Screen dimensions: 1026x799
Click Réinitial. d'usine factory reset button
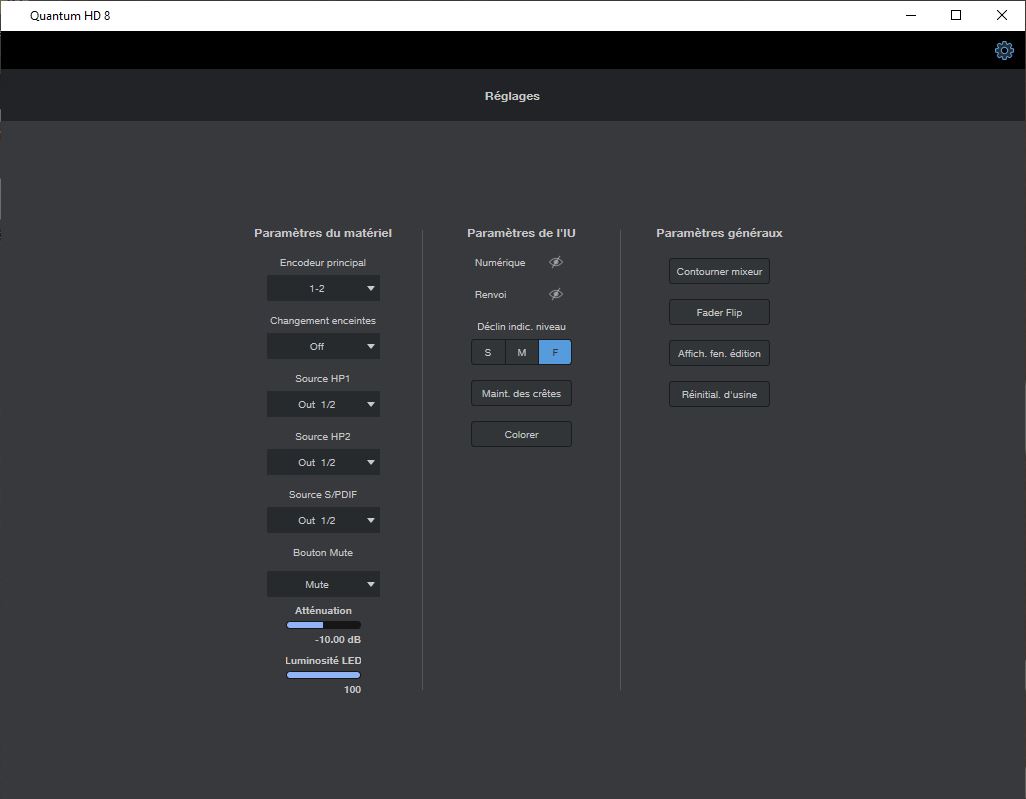[x=719, y=395]
